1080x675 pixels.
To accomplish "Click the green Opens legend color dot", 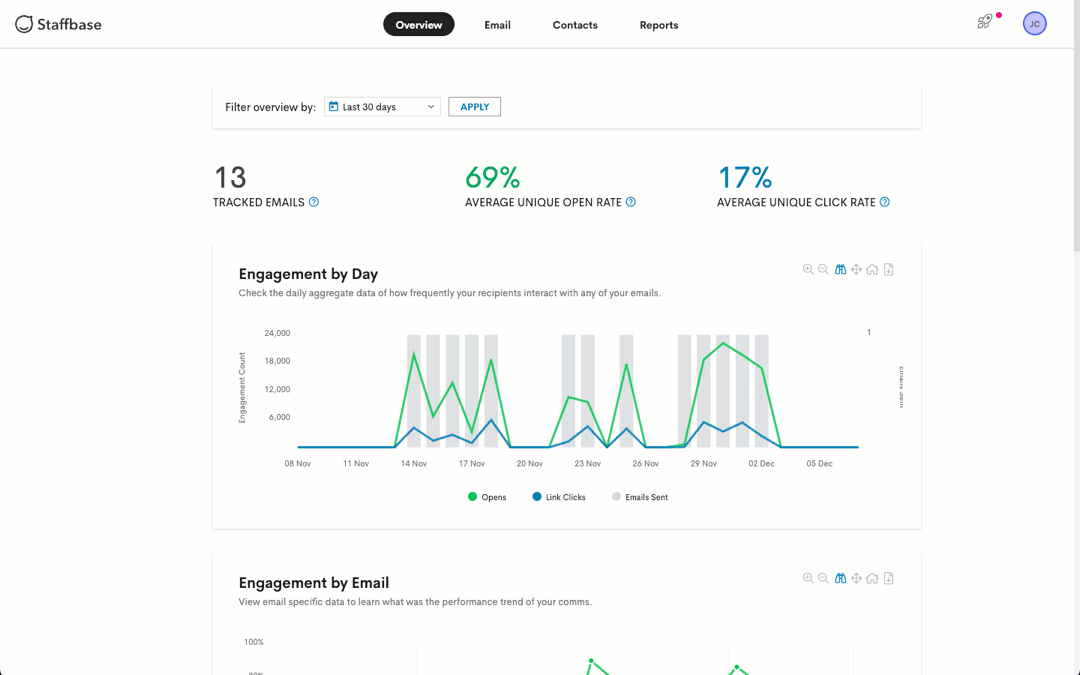I will pos(470,497).
